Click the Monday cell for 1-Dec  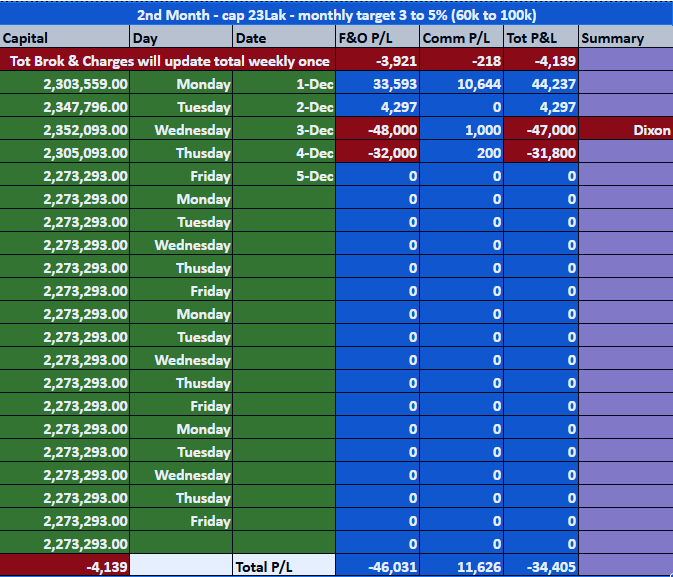[x=181, y=83]
